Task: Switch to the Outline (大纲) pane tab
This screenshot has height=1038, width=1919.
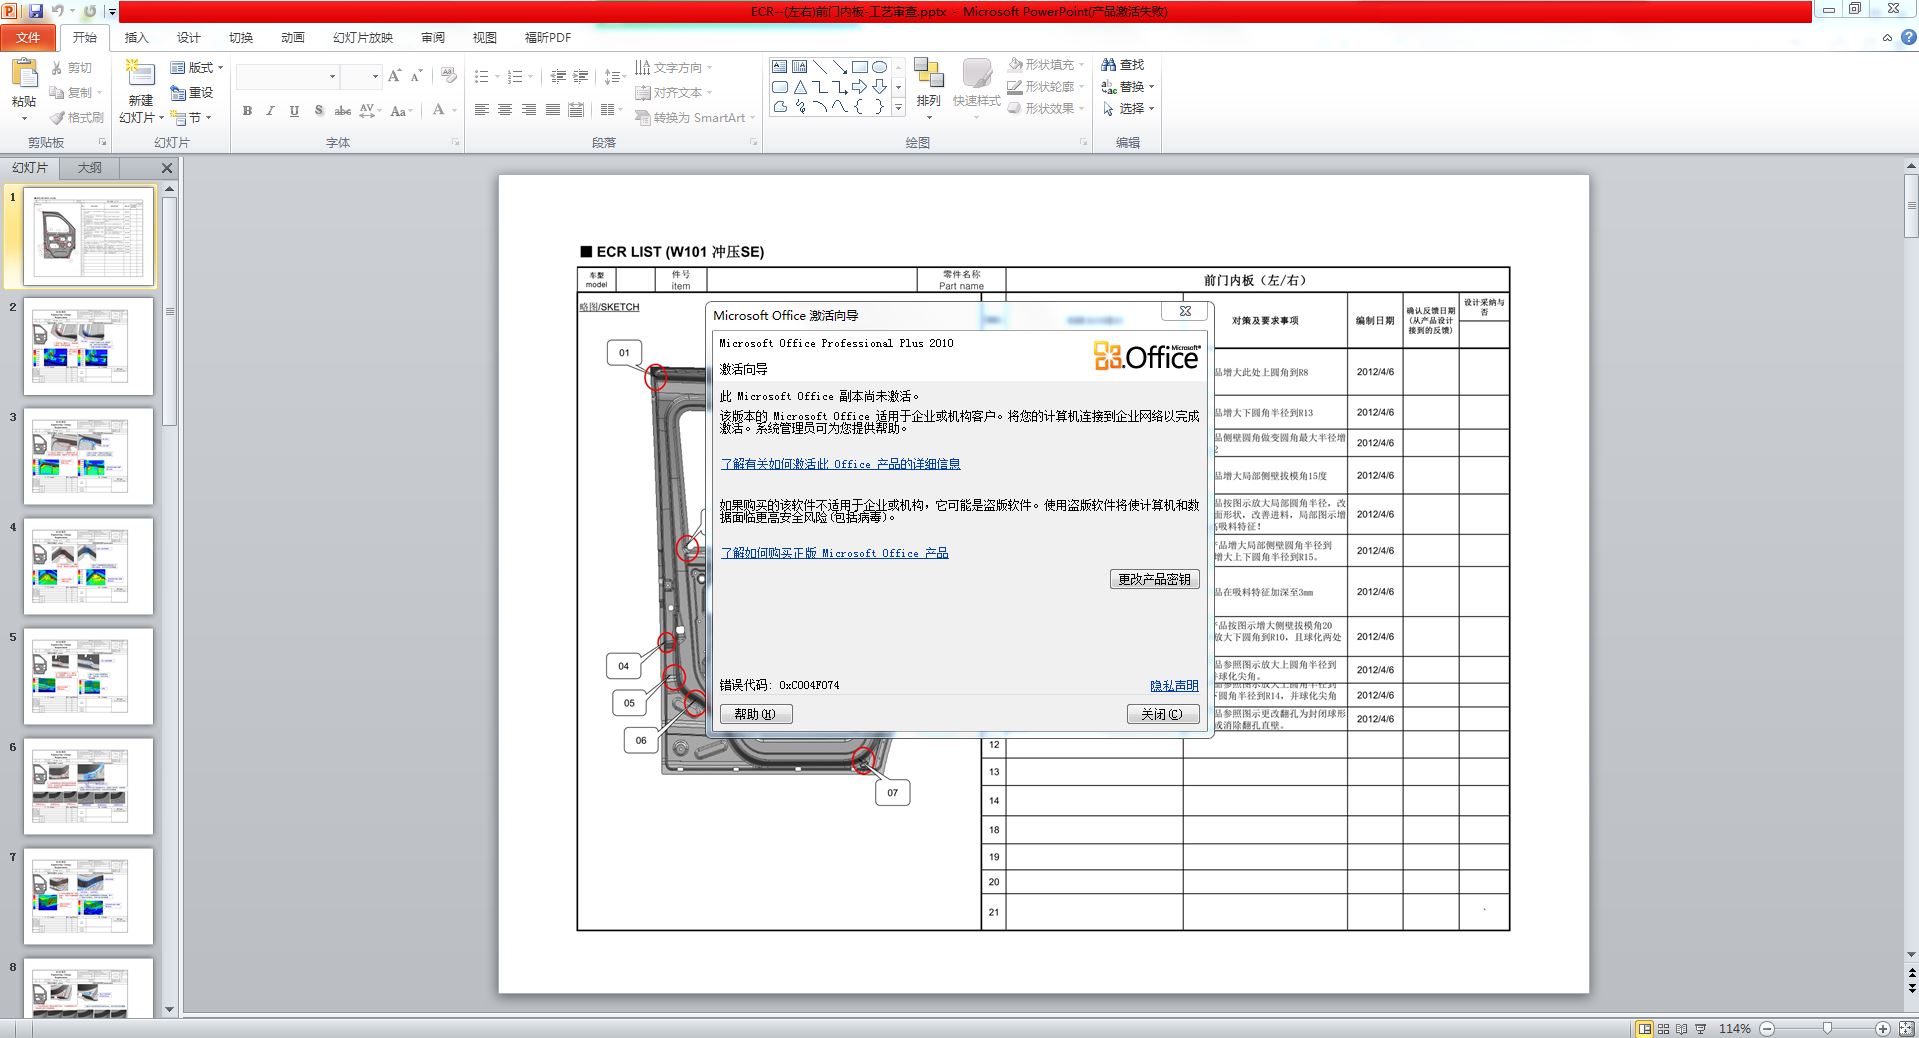Action: [90, 168]
